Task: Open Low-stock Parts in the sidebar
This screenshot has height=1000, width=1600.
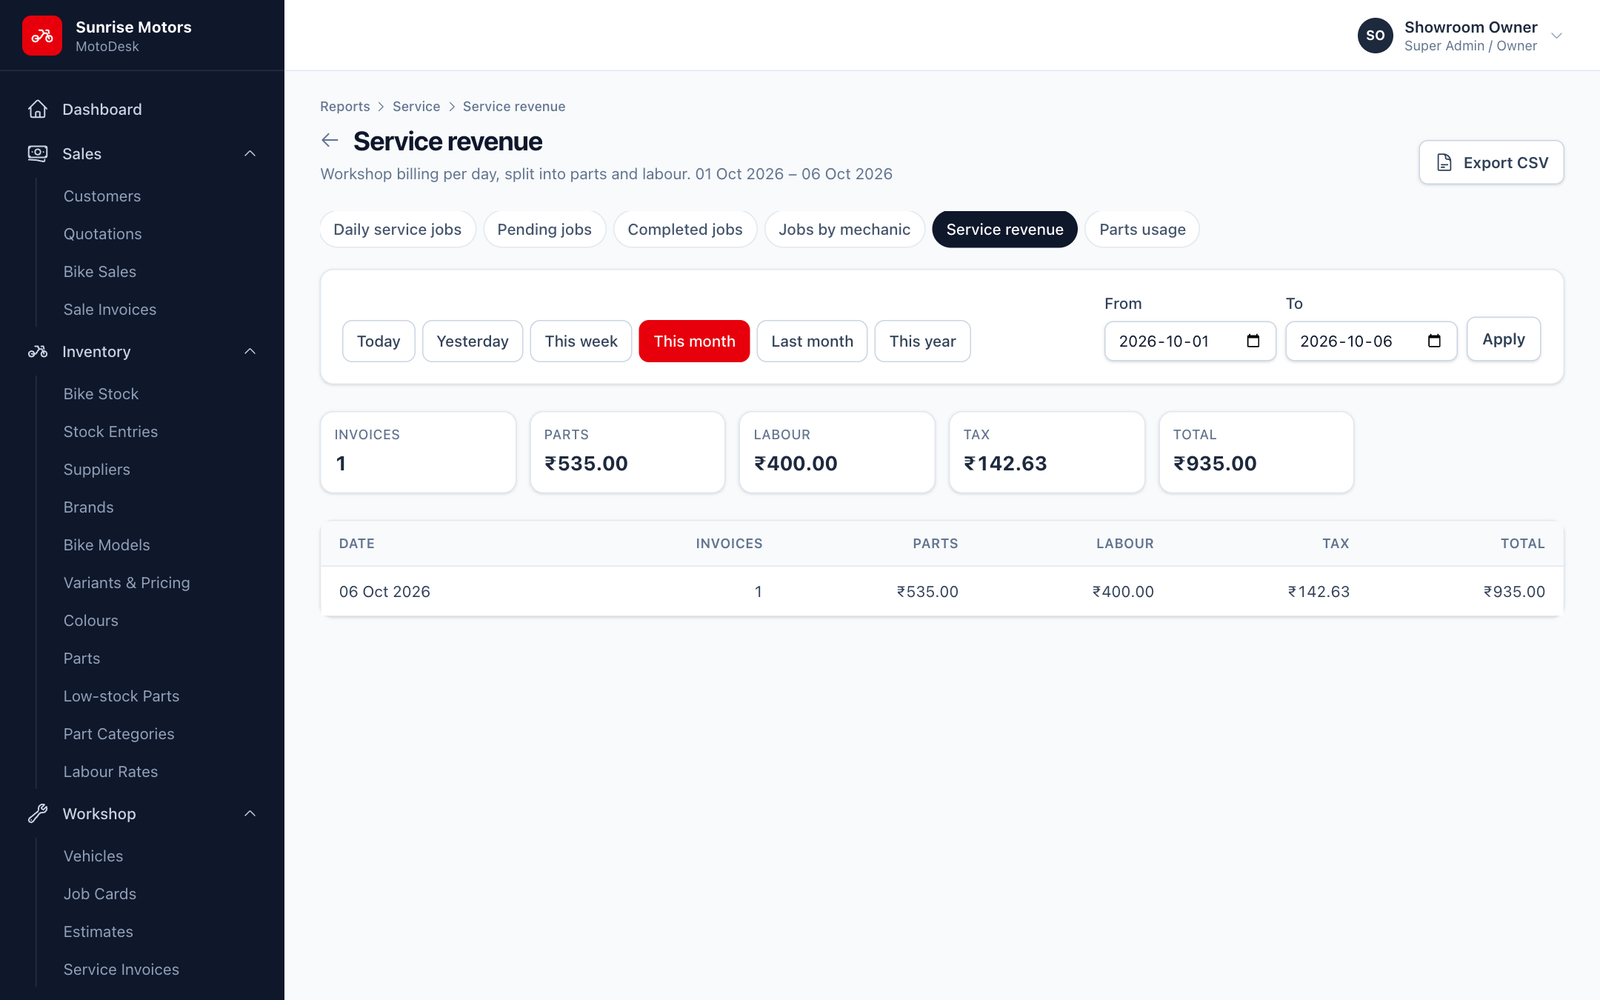Action: 121,696
